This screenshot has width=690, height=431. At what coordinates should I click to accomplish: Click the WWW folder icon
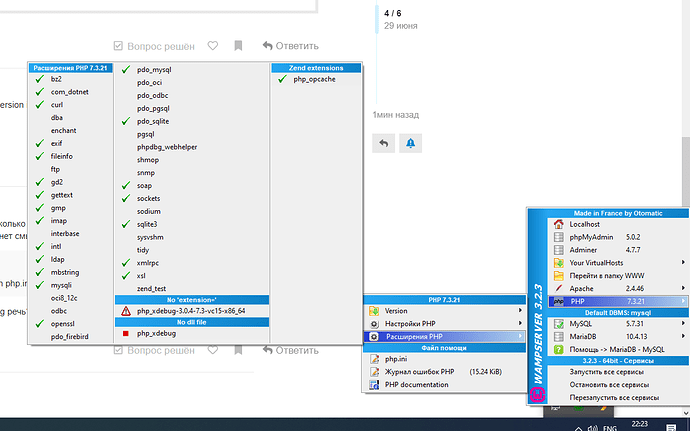click(558, 276)
